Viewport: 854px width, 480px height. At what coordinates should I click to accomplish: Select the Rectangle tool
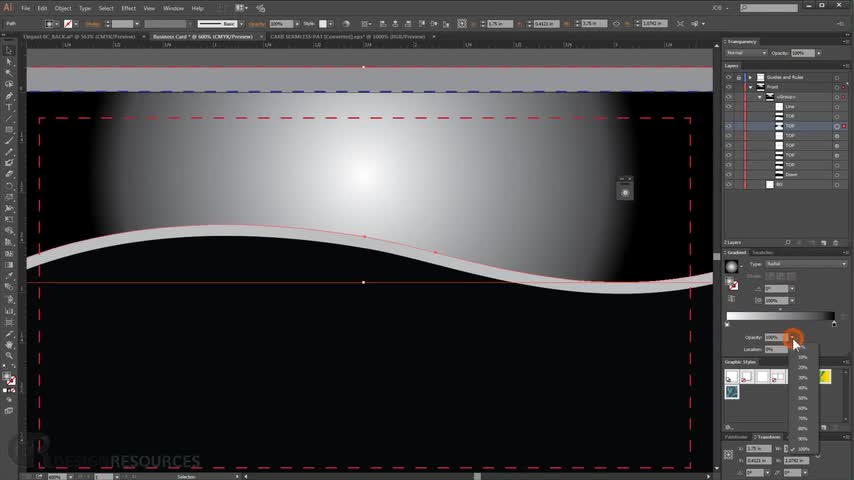click(x=9, y=130)
